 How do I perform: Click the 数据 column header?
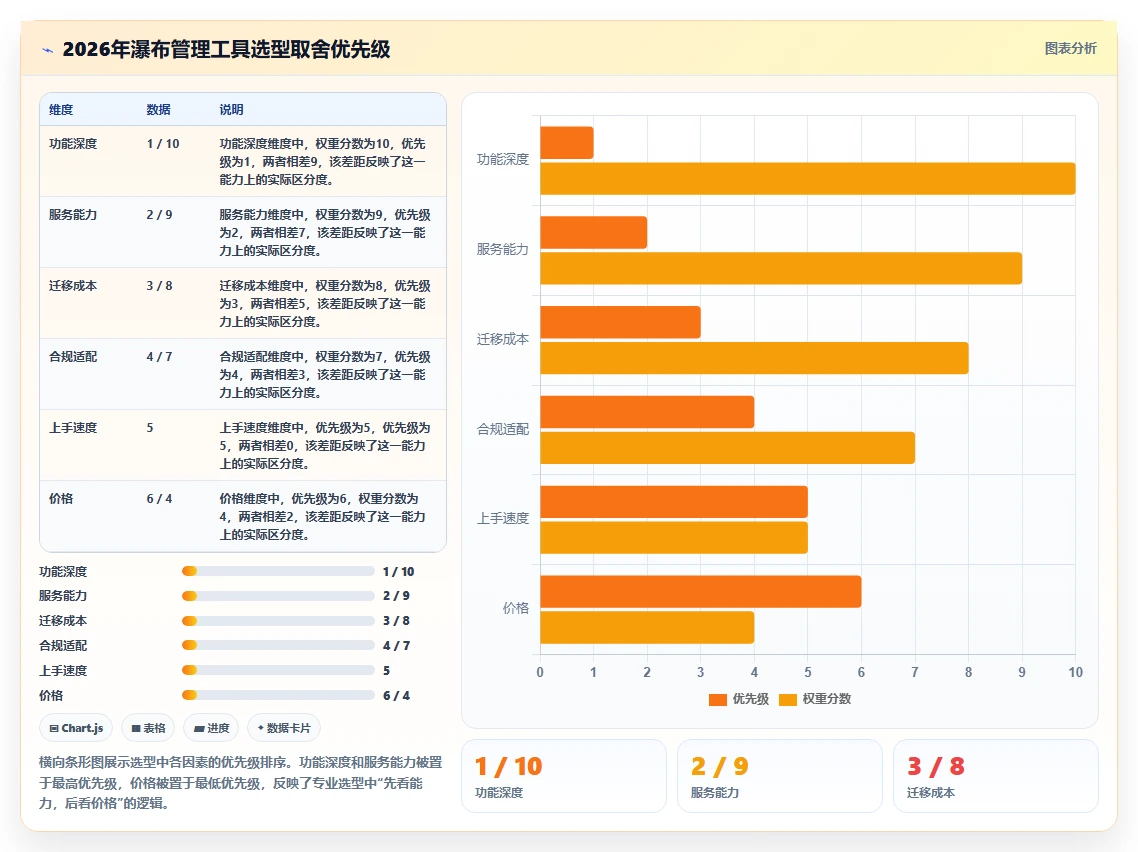(x=158, y=110)
